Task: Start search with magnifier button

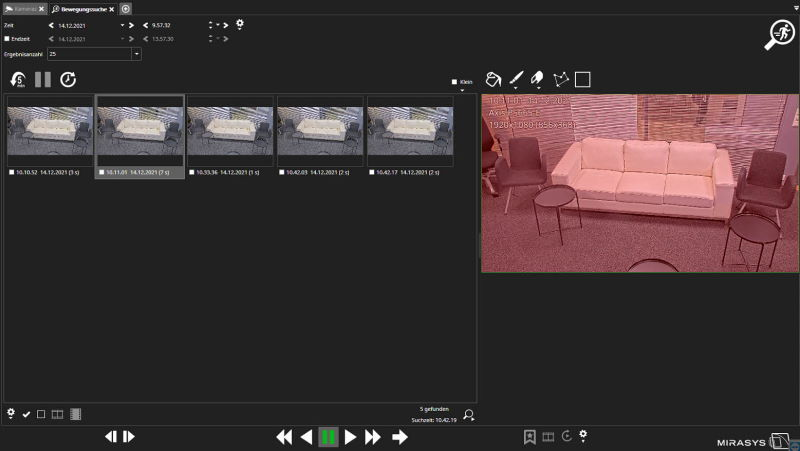Action: click(x=468, y=415)
